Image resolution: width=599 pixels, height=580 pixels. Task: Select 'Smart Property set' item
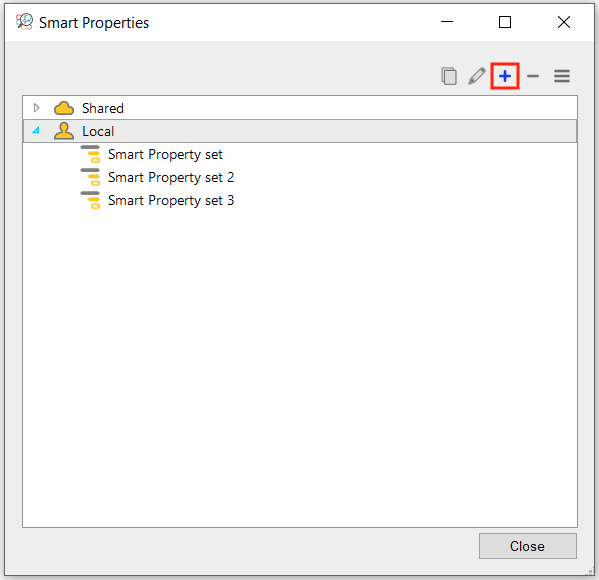[x=165, y=154]
